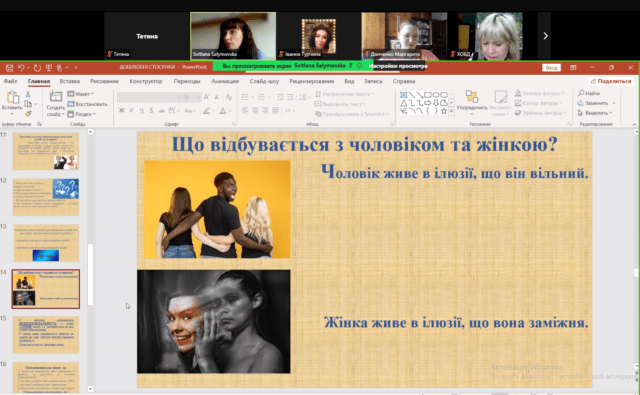The image size is (640, 395).
Task: Click the Поделиться share button
Action: (x=611, y=81)
